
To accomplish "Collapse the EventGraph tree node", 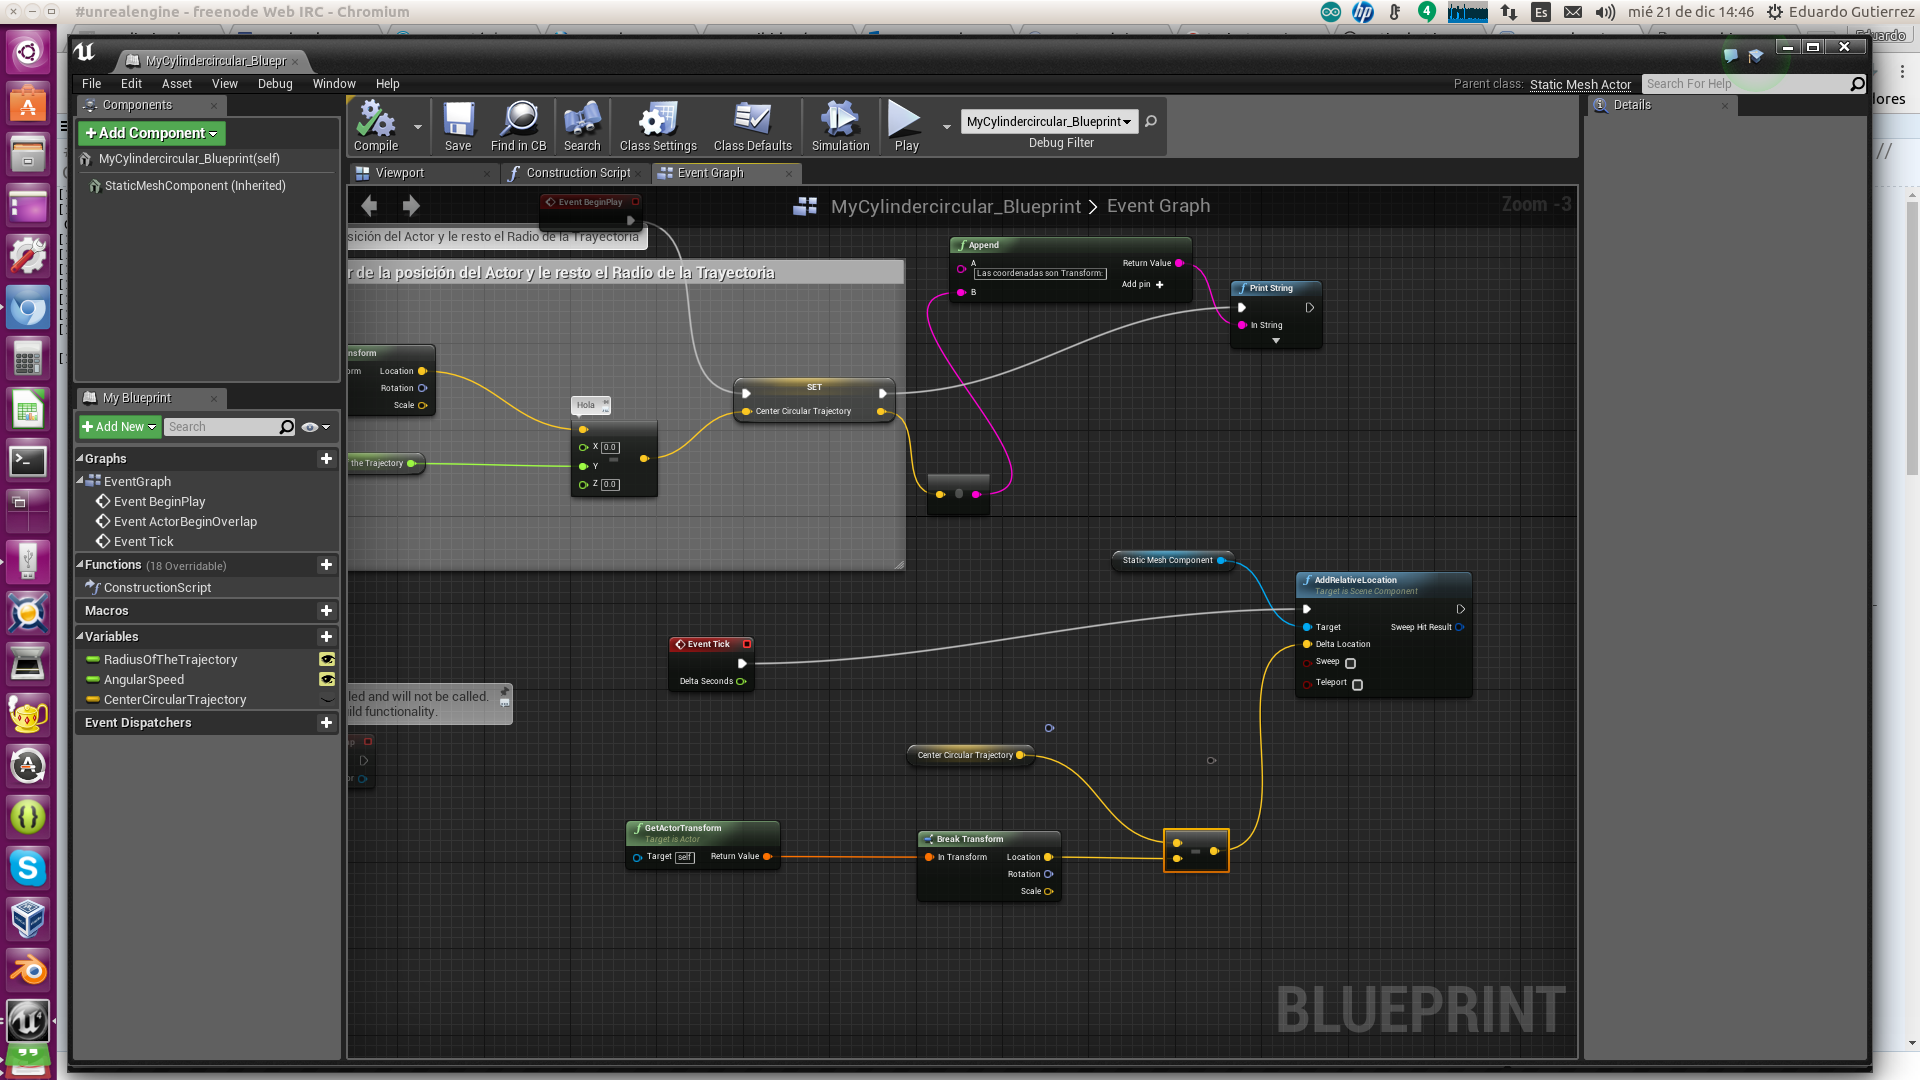I will (x=80, y=481).
